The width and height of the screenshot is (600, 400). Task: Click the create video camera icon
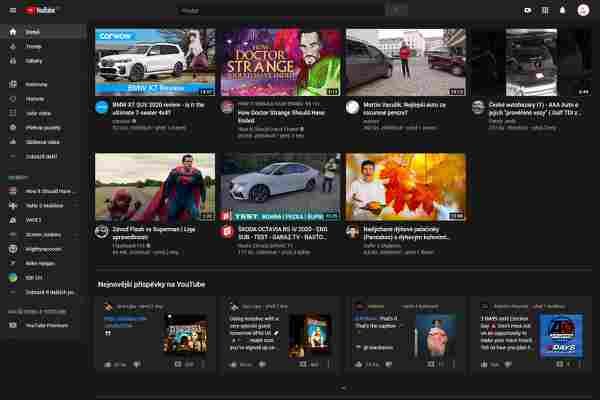click(x=528, y=10)
